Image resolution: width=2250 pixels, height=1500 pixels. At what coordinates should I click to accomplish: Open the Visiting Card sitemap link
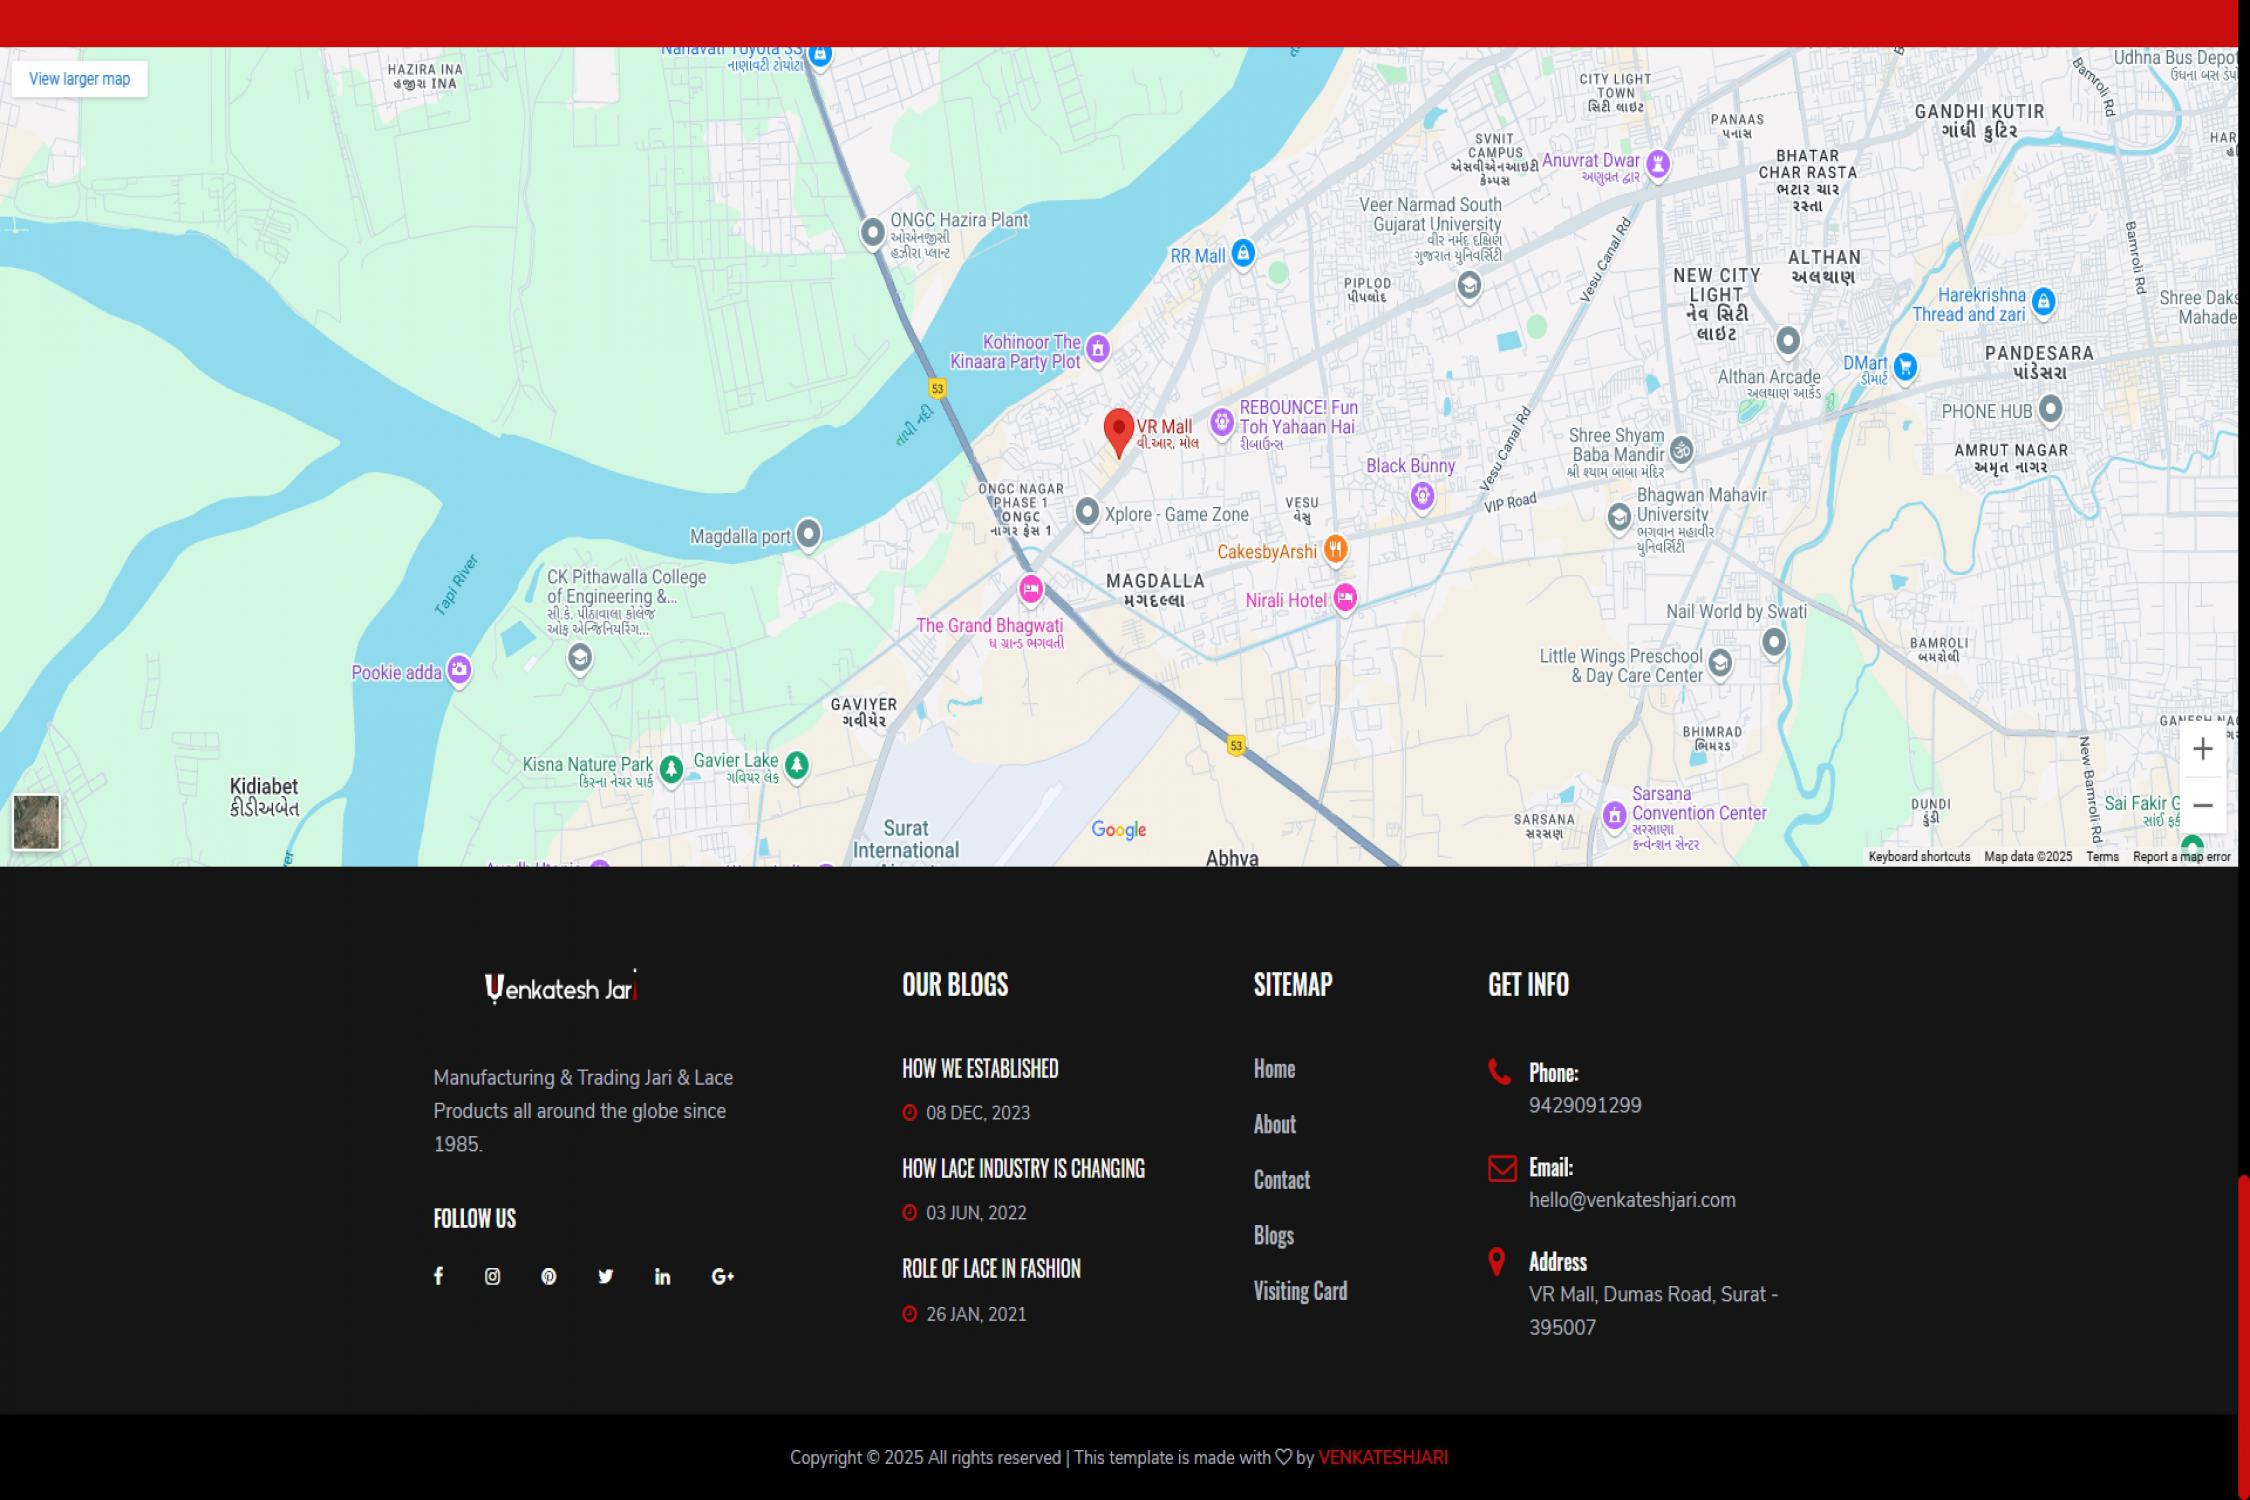[1300, 1291]
